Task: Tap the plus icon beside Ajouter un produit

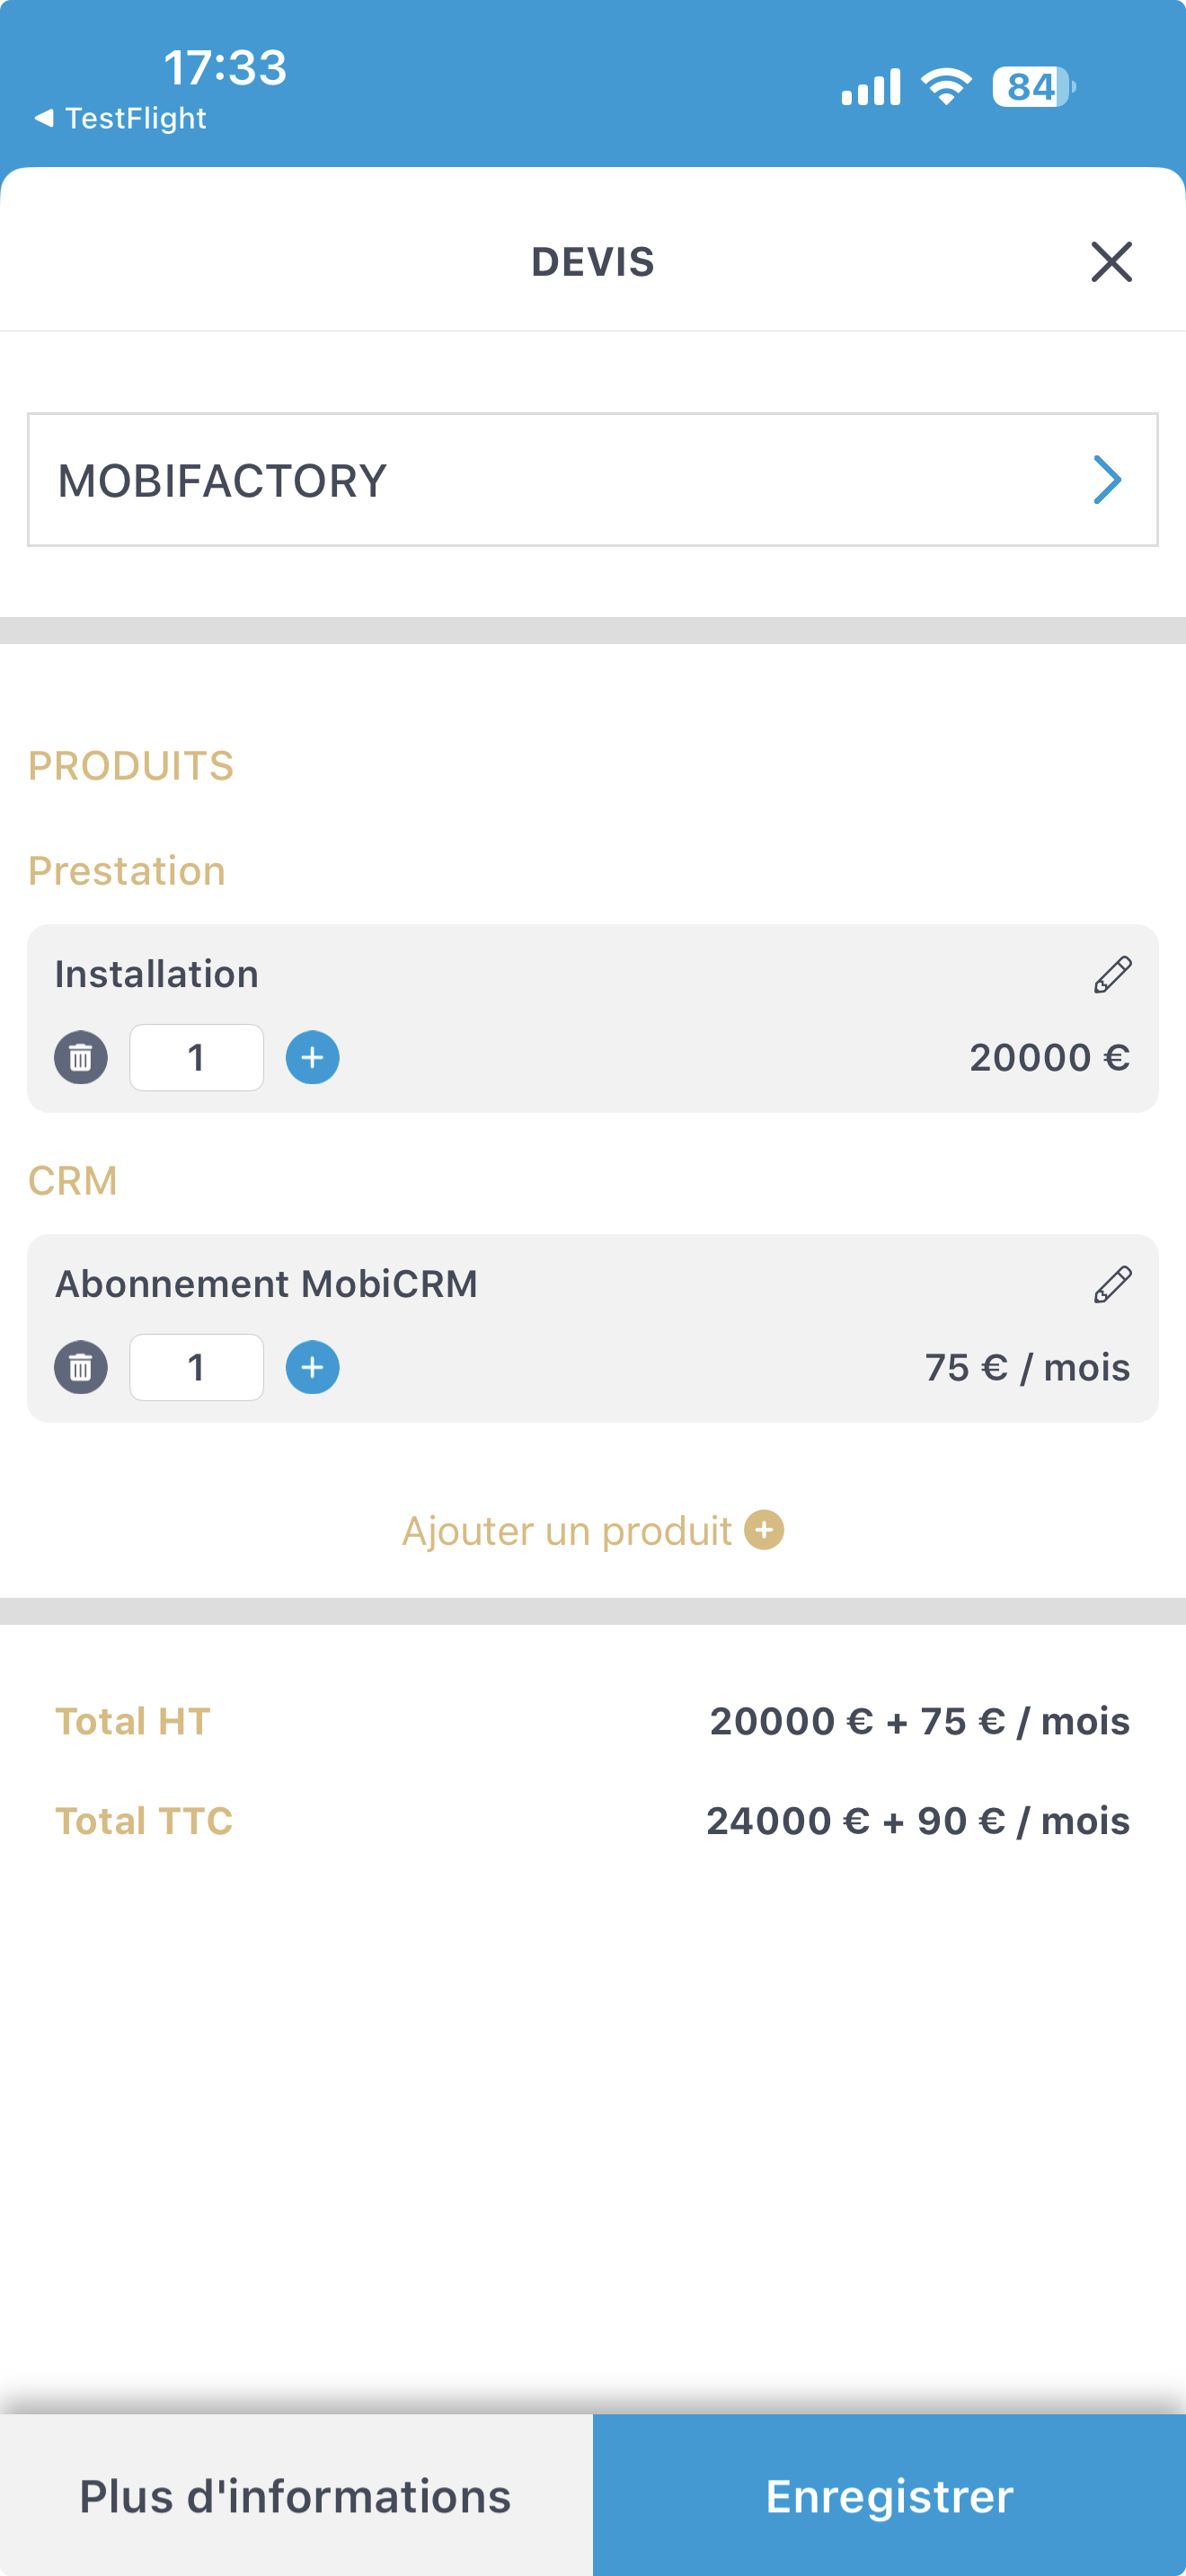Action: (765, 1530)
